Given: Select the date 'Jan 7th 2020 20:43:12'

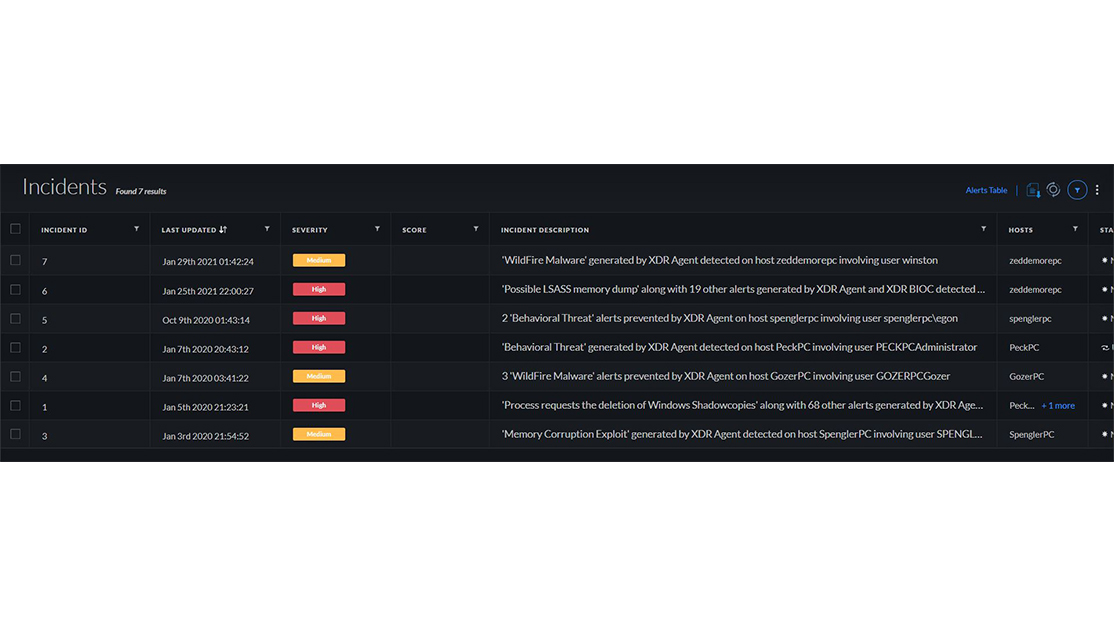Looking at the screenshot, I should pos(205,349).
